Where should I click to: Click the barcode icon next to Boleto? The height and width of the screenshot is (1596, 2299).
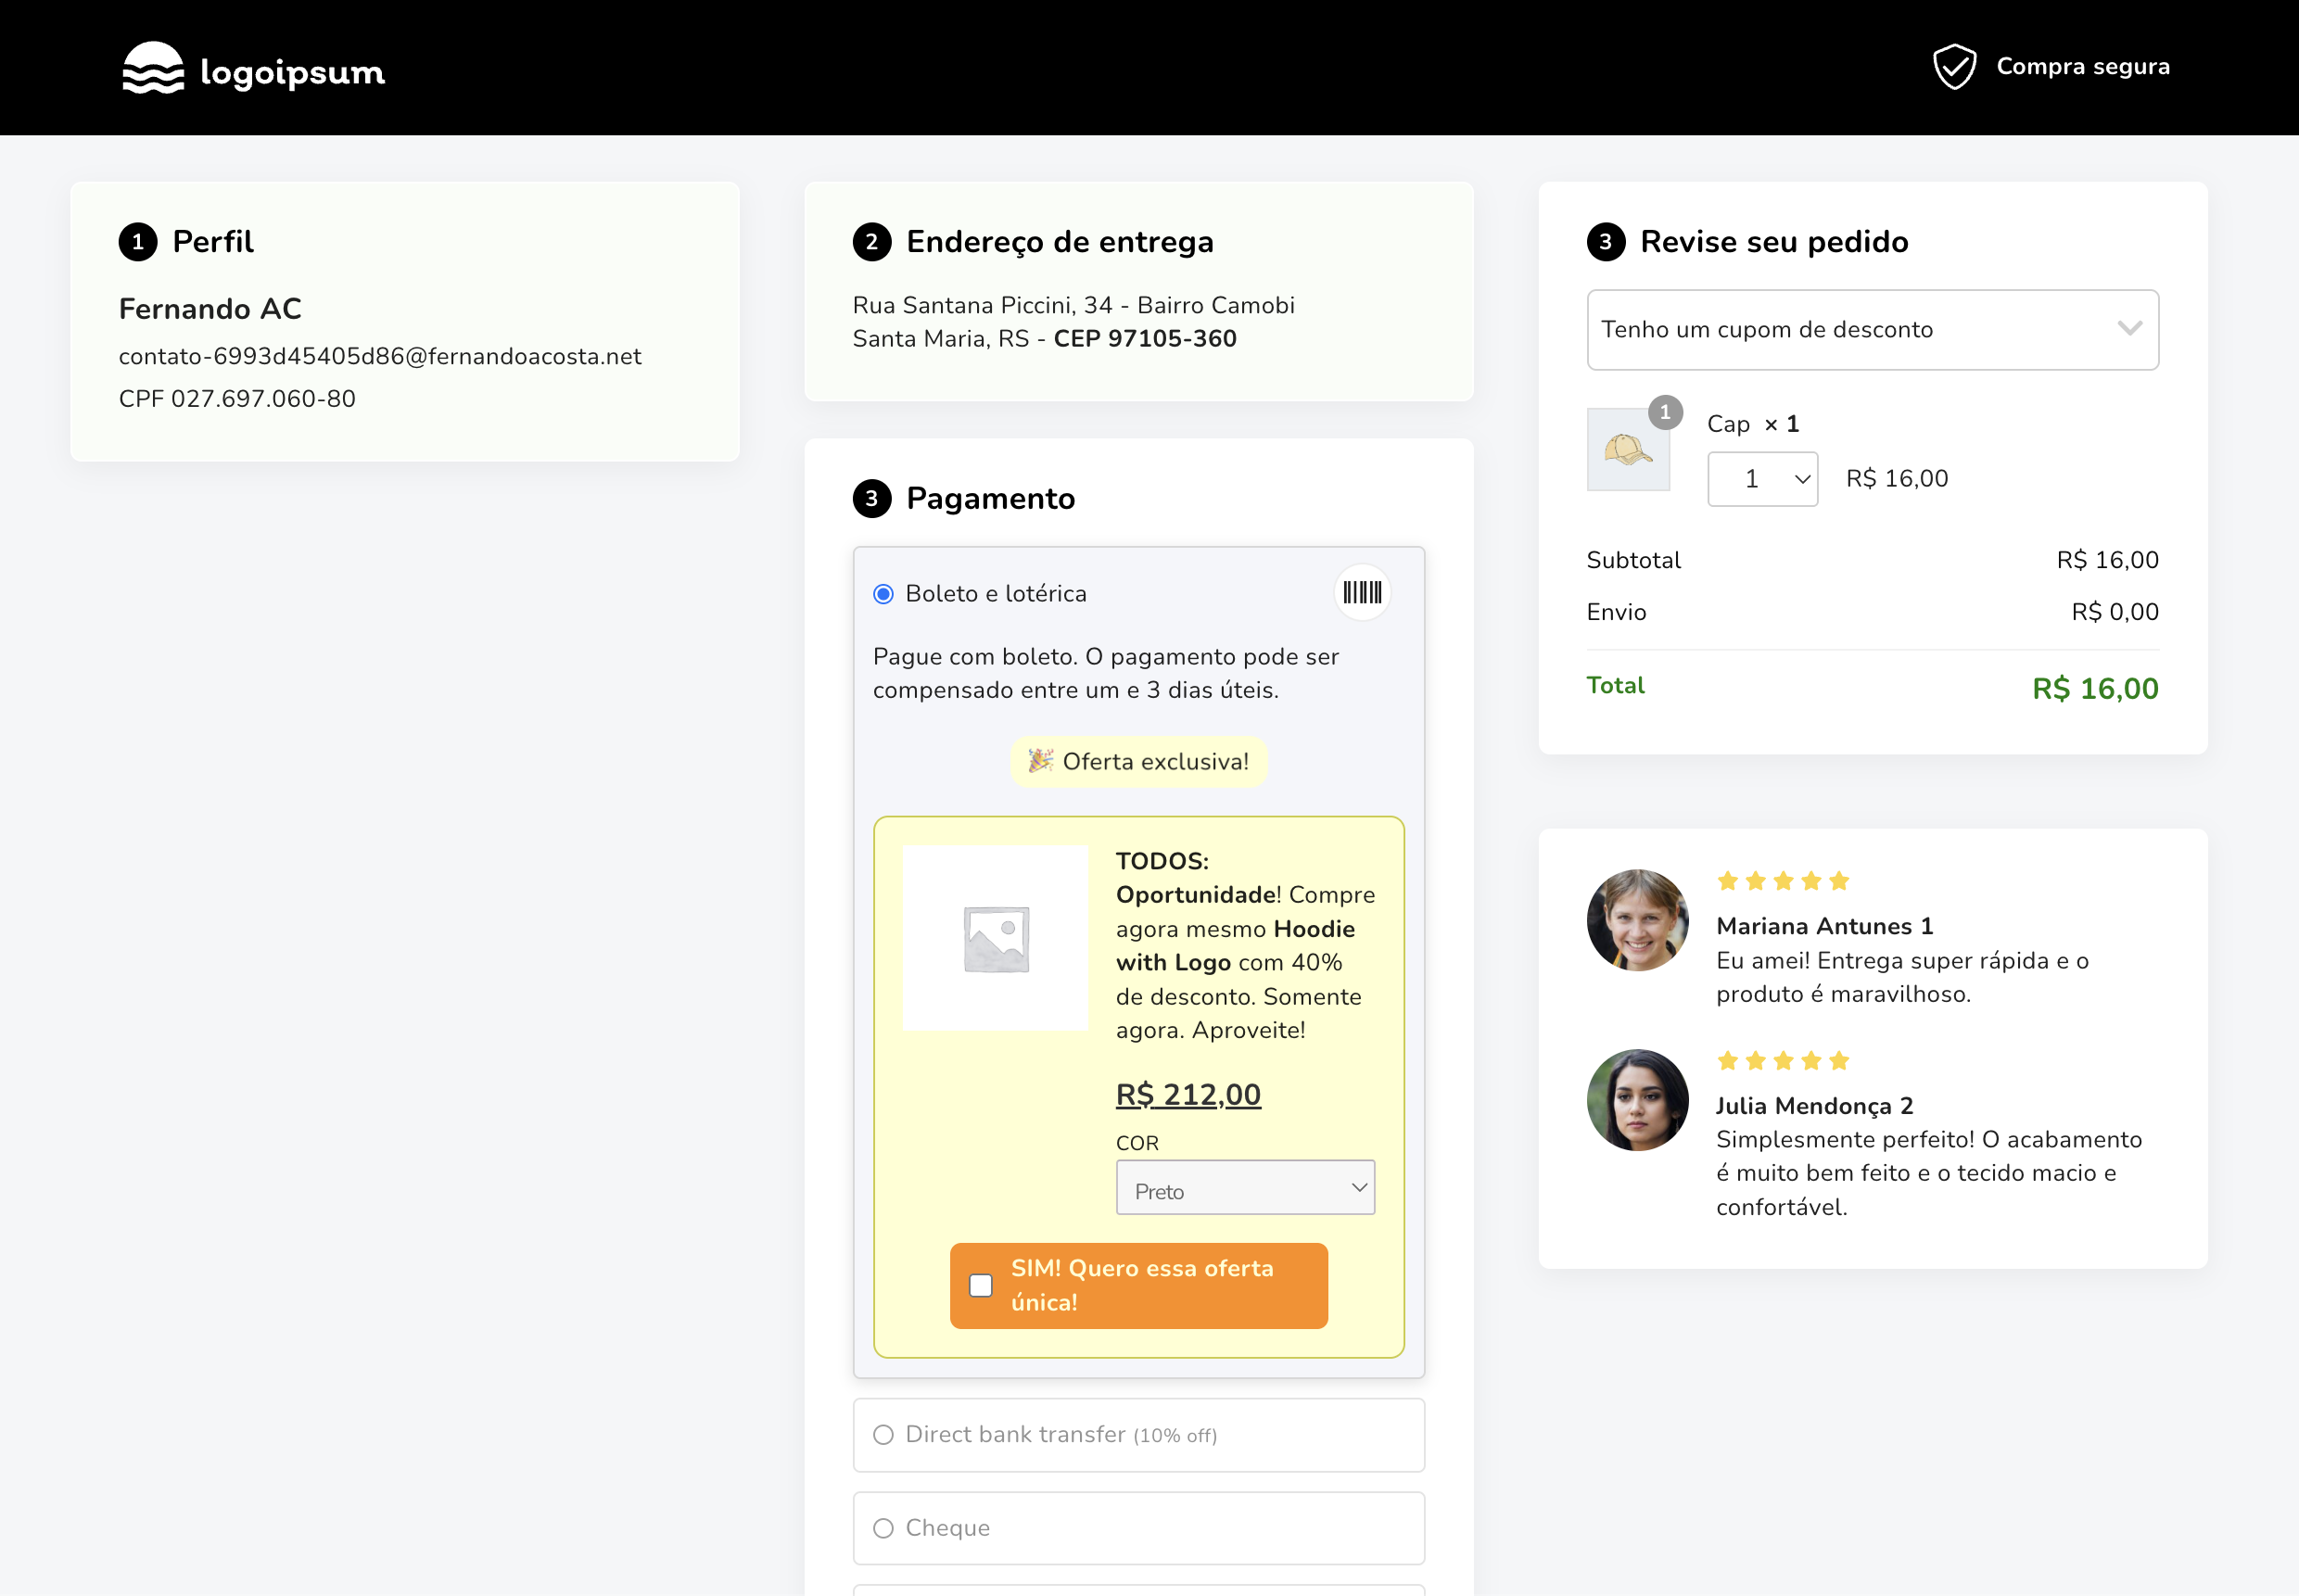pos(1362,592)
